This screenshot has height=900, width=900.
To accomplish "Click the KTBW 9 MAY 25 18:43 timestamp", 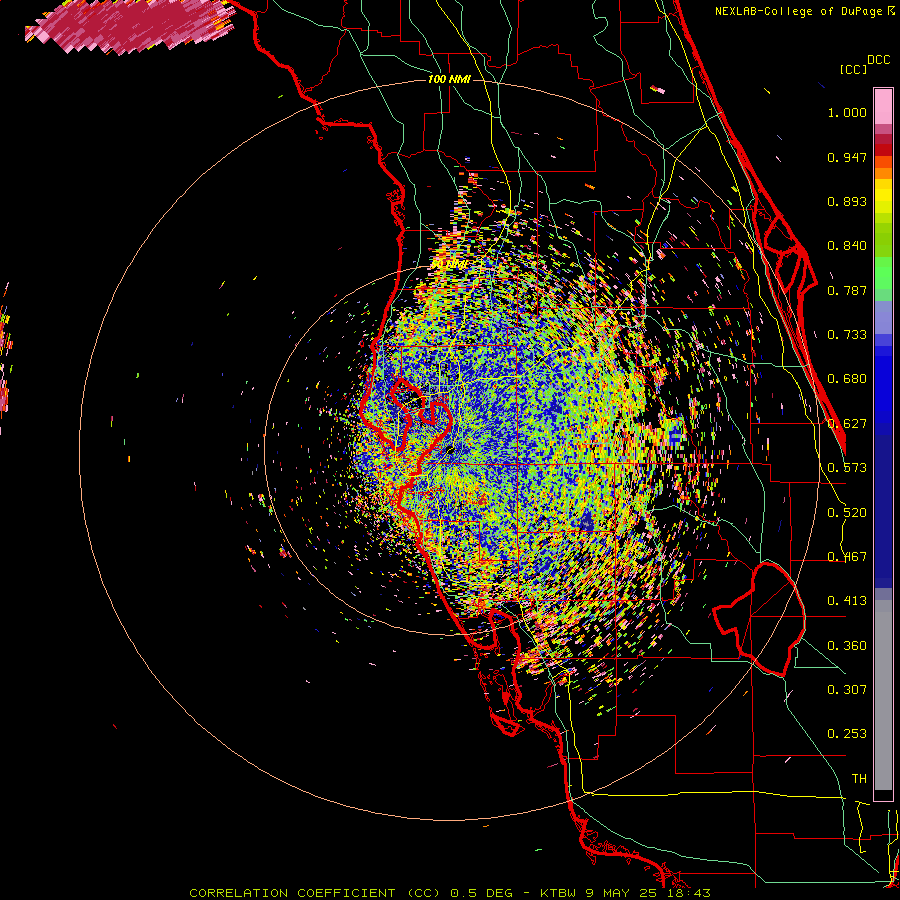I will click(625, 893).
